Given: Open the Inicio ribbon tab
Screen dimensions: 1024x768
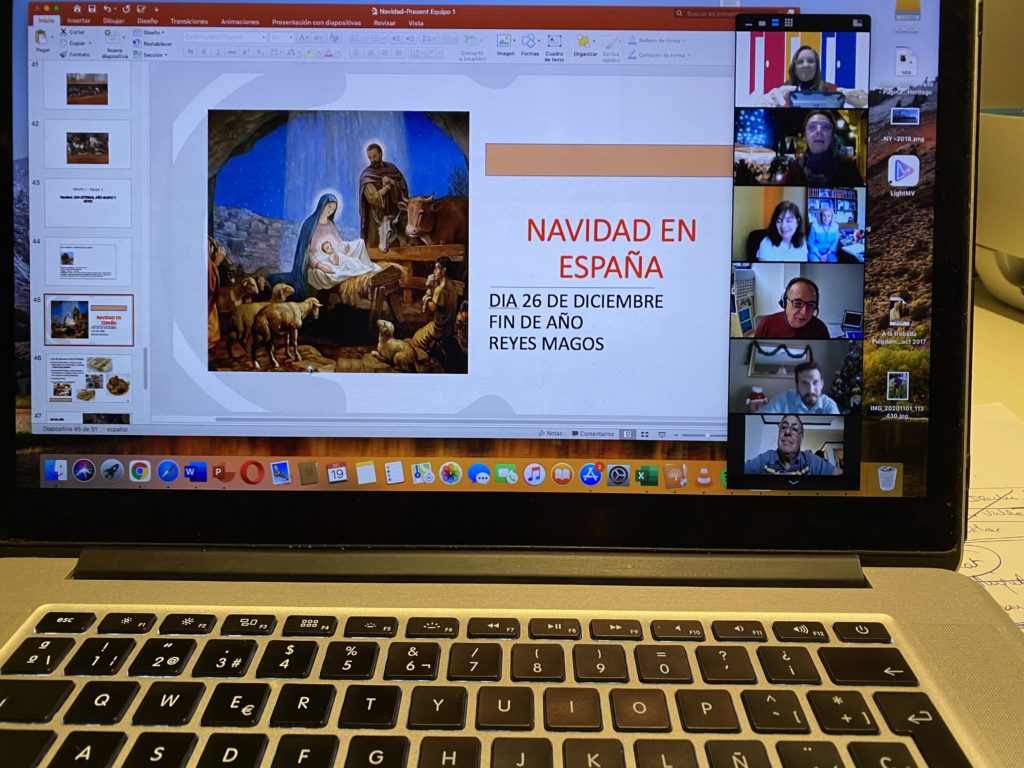Looking at the screenshot, I should 46,20.
